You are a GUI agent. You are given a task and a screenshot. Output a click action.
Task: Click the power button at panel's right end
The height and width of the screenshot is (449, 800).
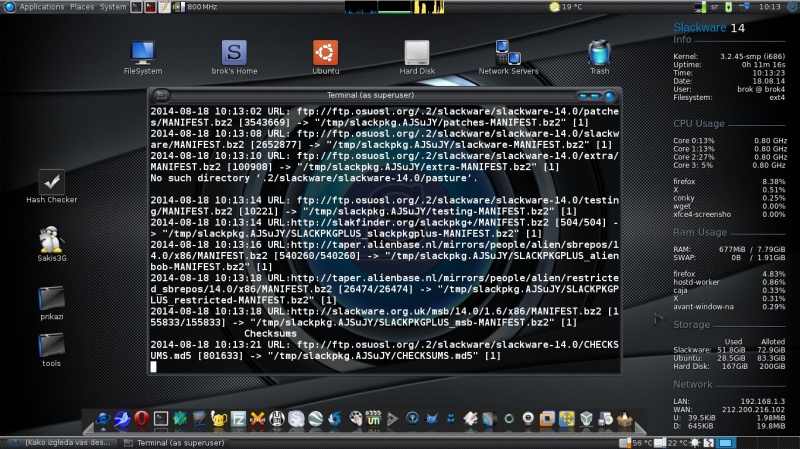coord(791,7)
